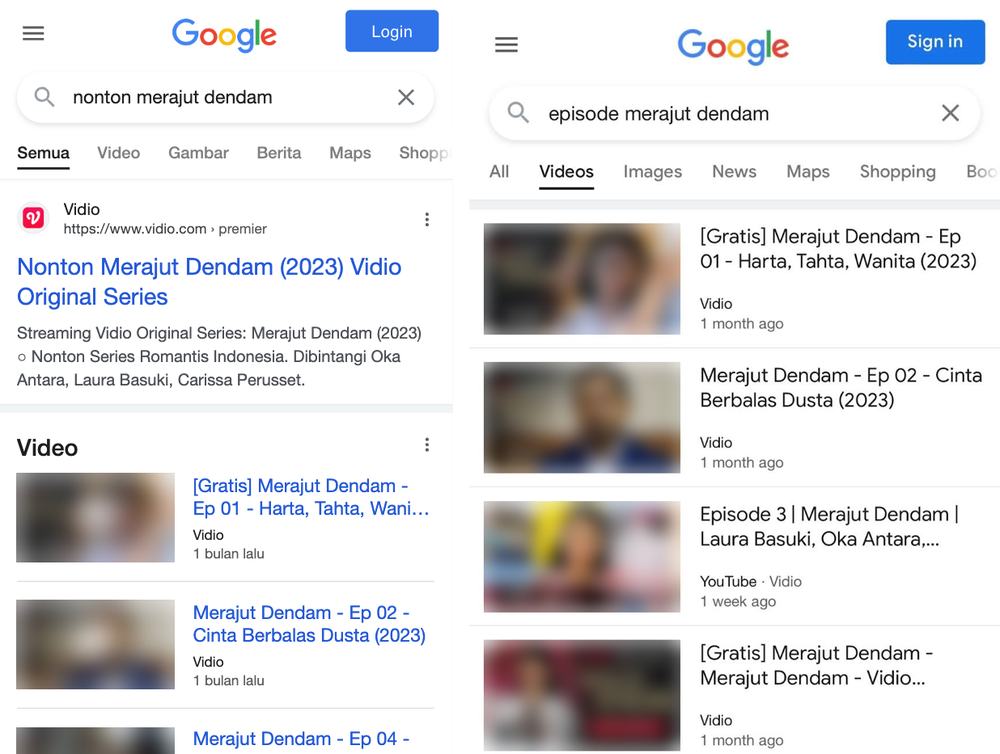Click the blue Login button

(392, 31)
